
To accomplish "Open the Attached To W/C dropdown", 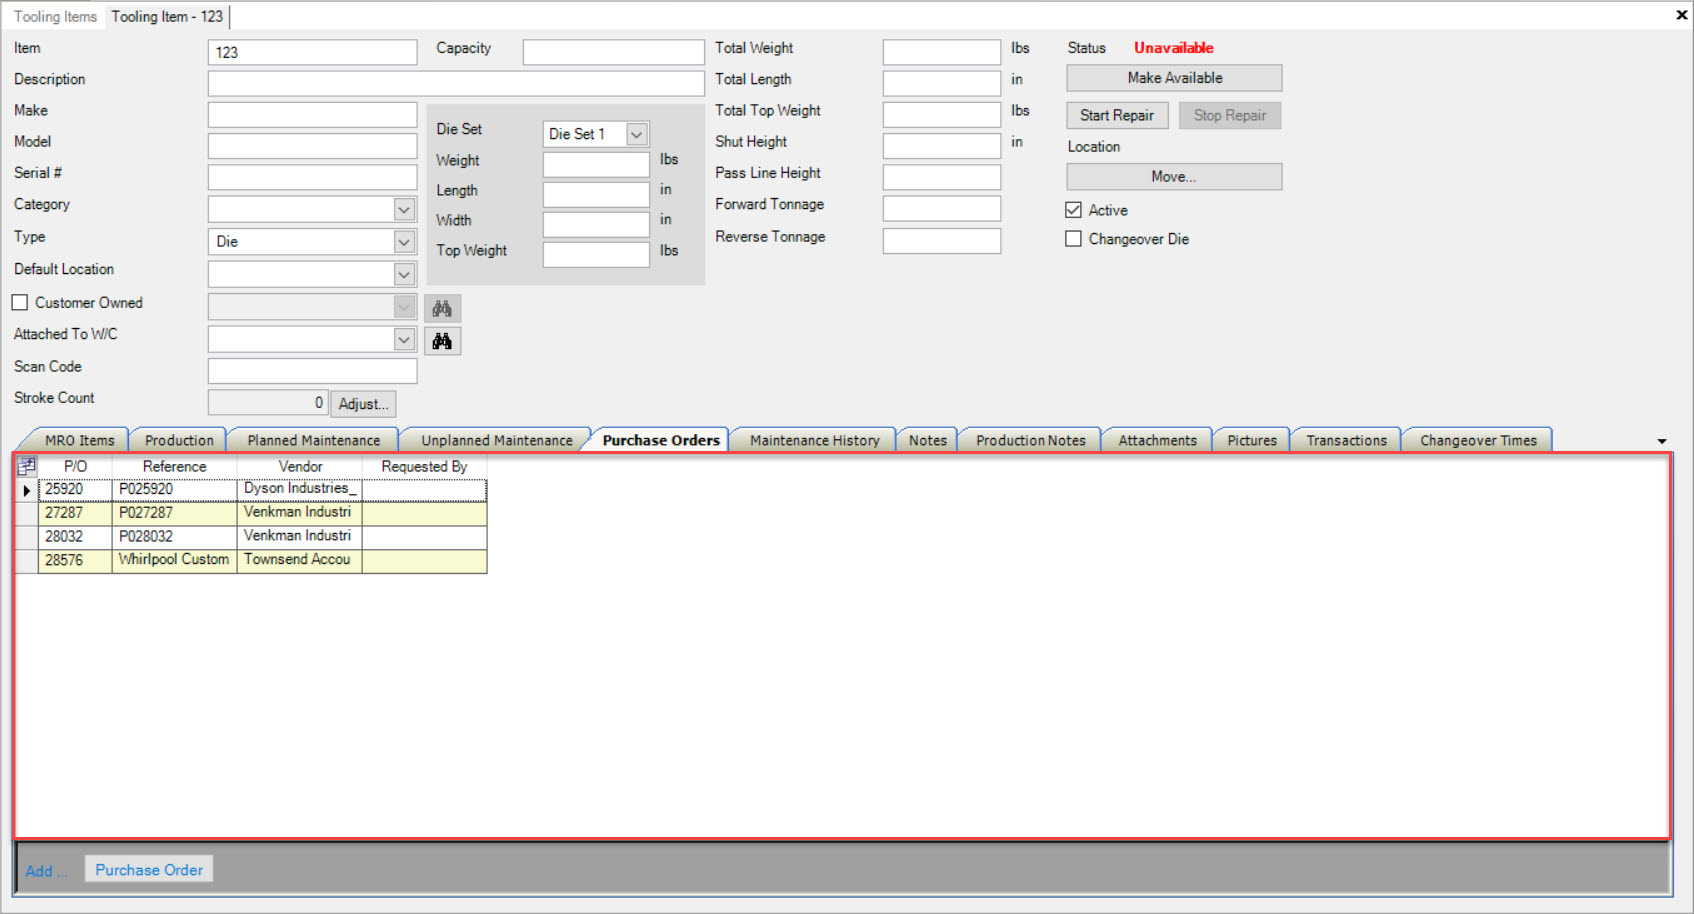I will [x=404, y=339].
